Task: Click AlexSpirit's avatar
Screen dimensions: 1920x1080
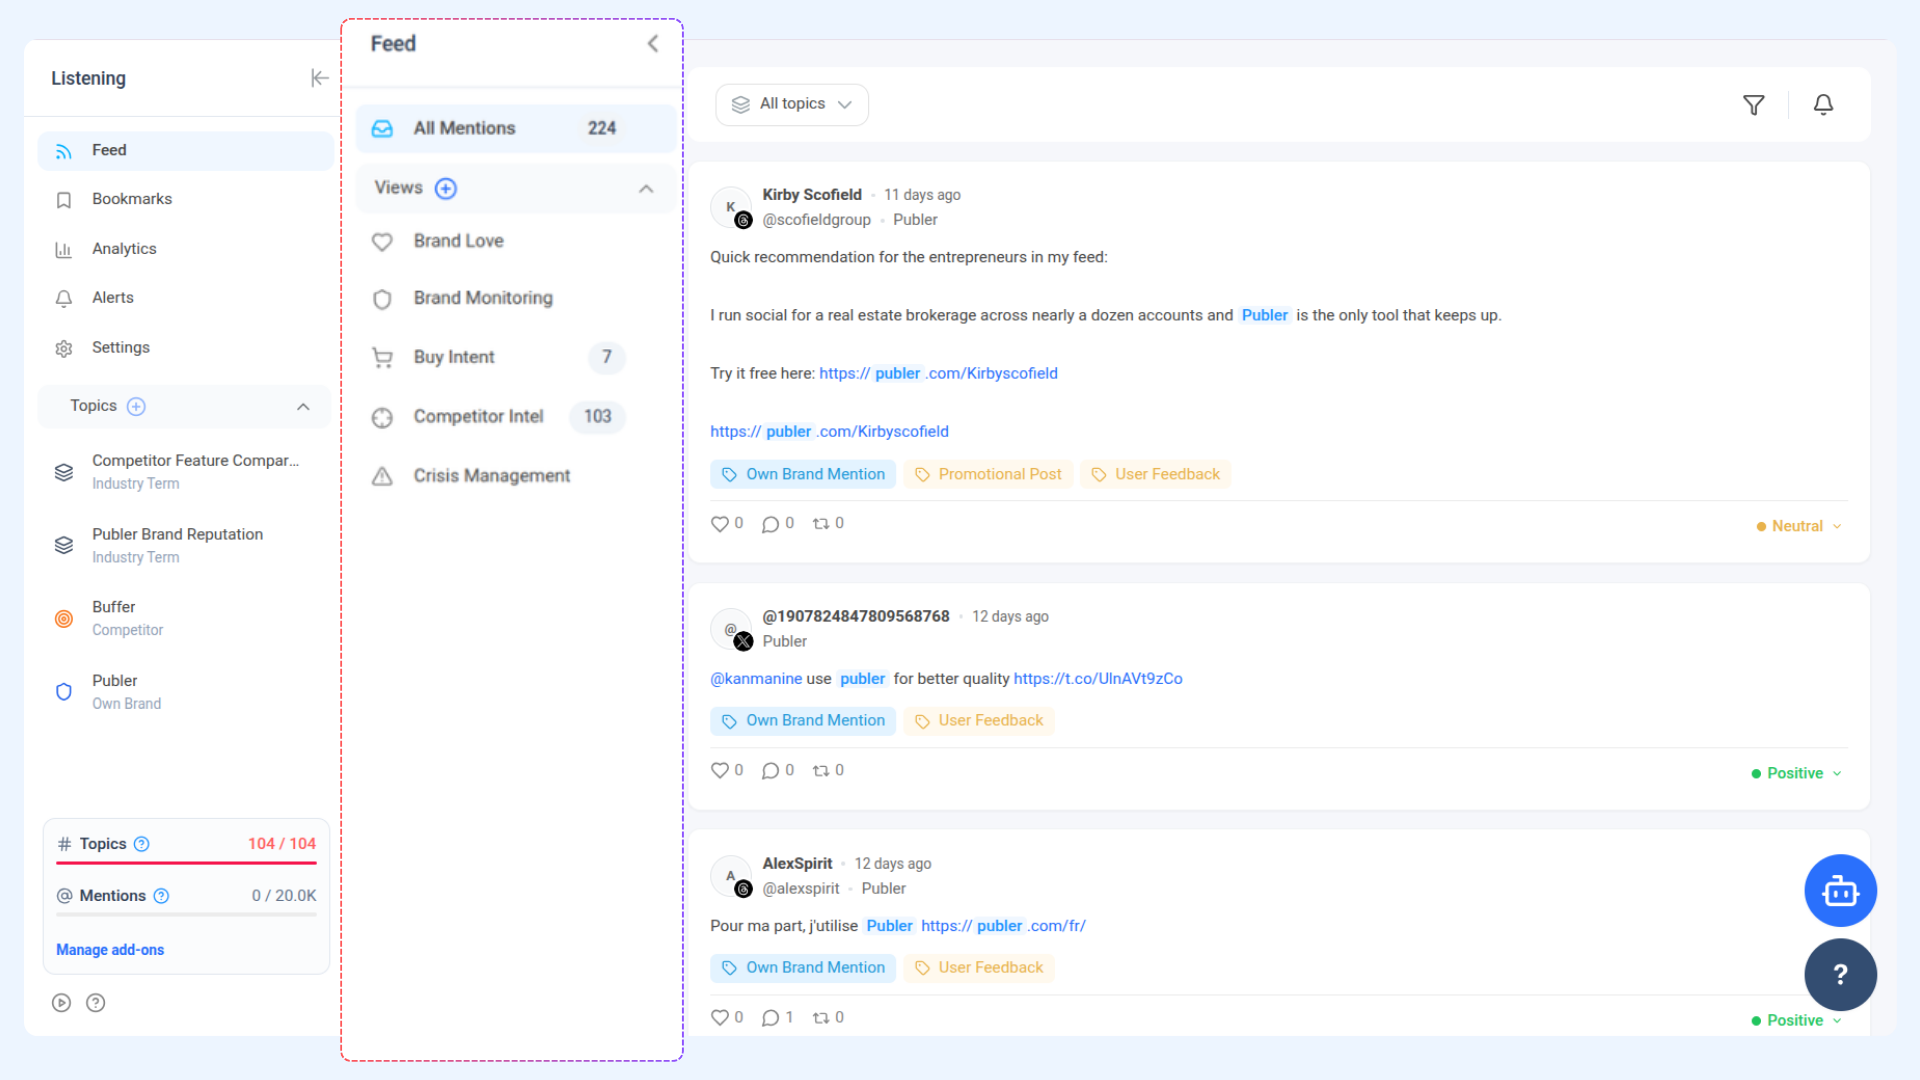Action: tap(731, 876)
